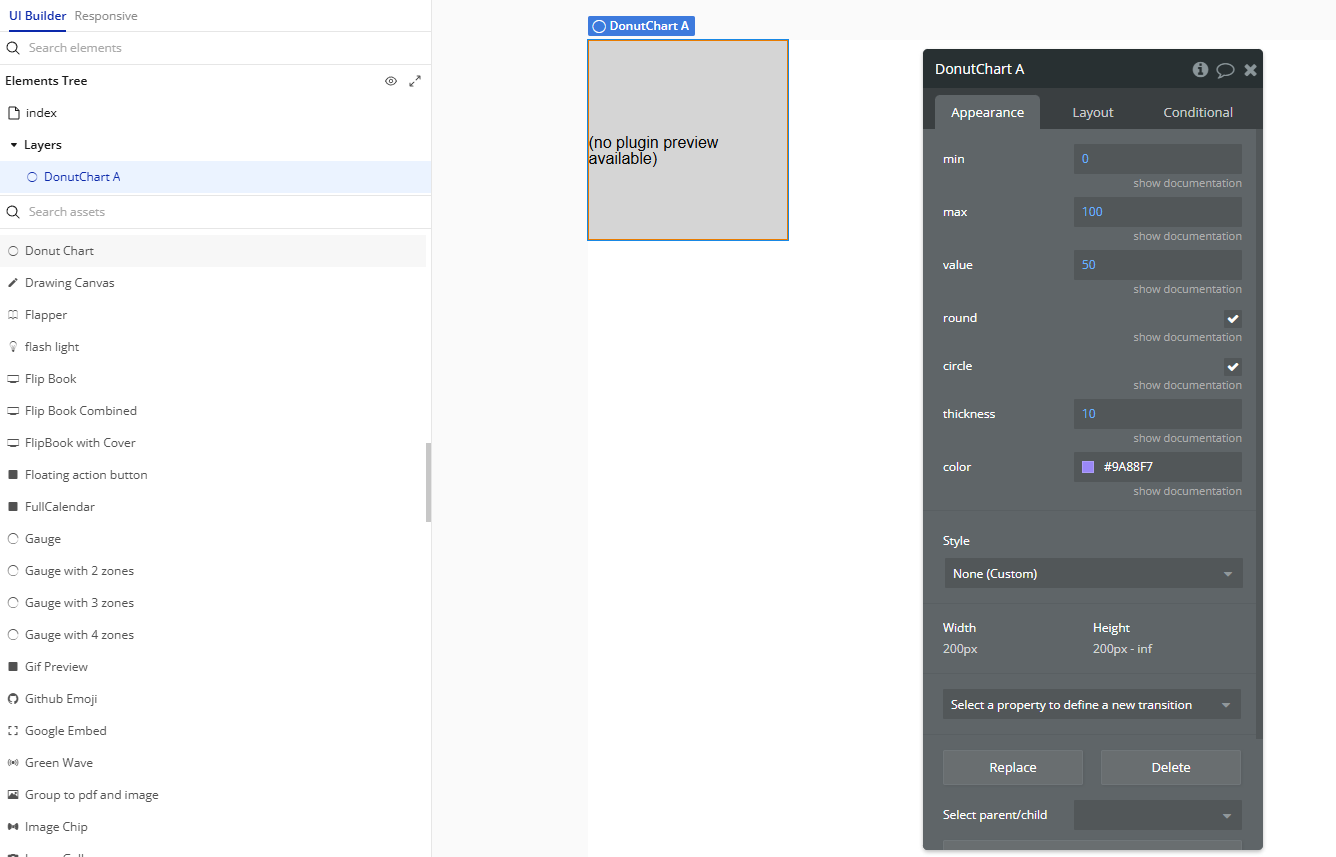Click the property panel vertical scrollbar
1336x857 pixels.
1259,434
